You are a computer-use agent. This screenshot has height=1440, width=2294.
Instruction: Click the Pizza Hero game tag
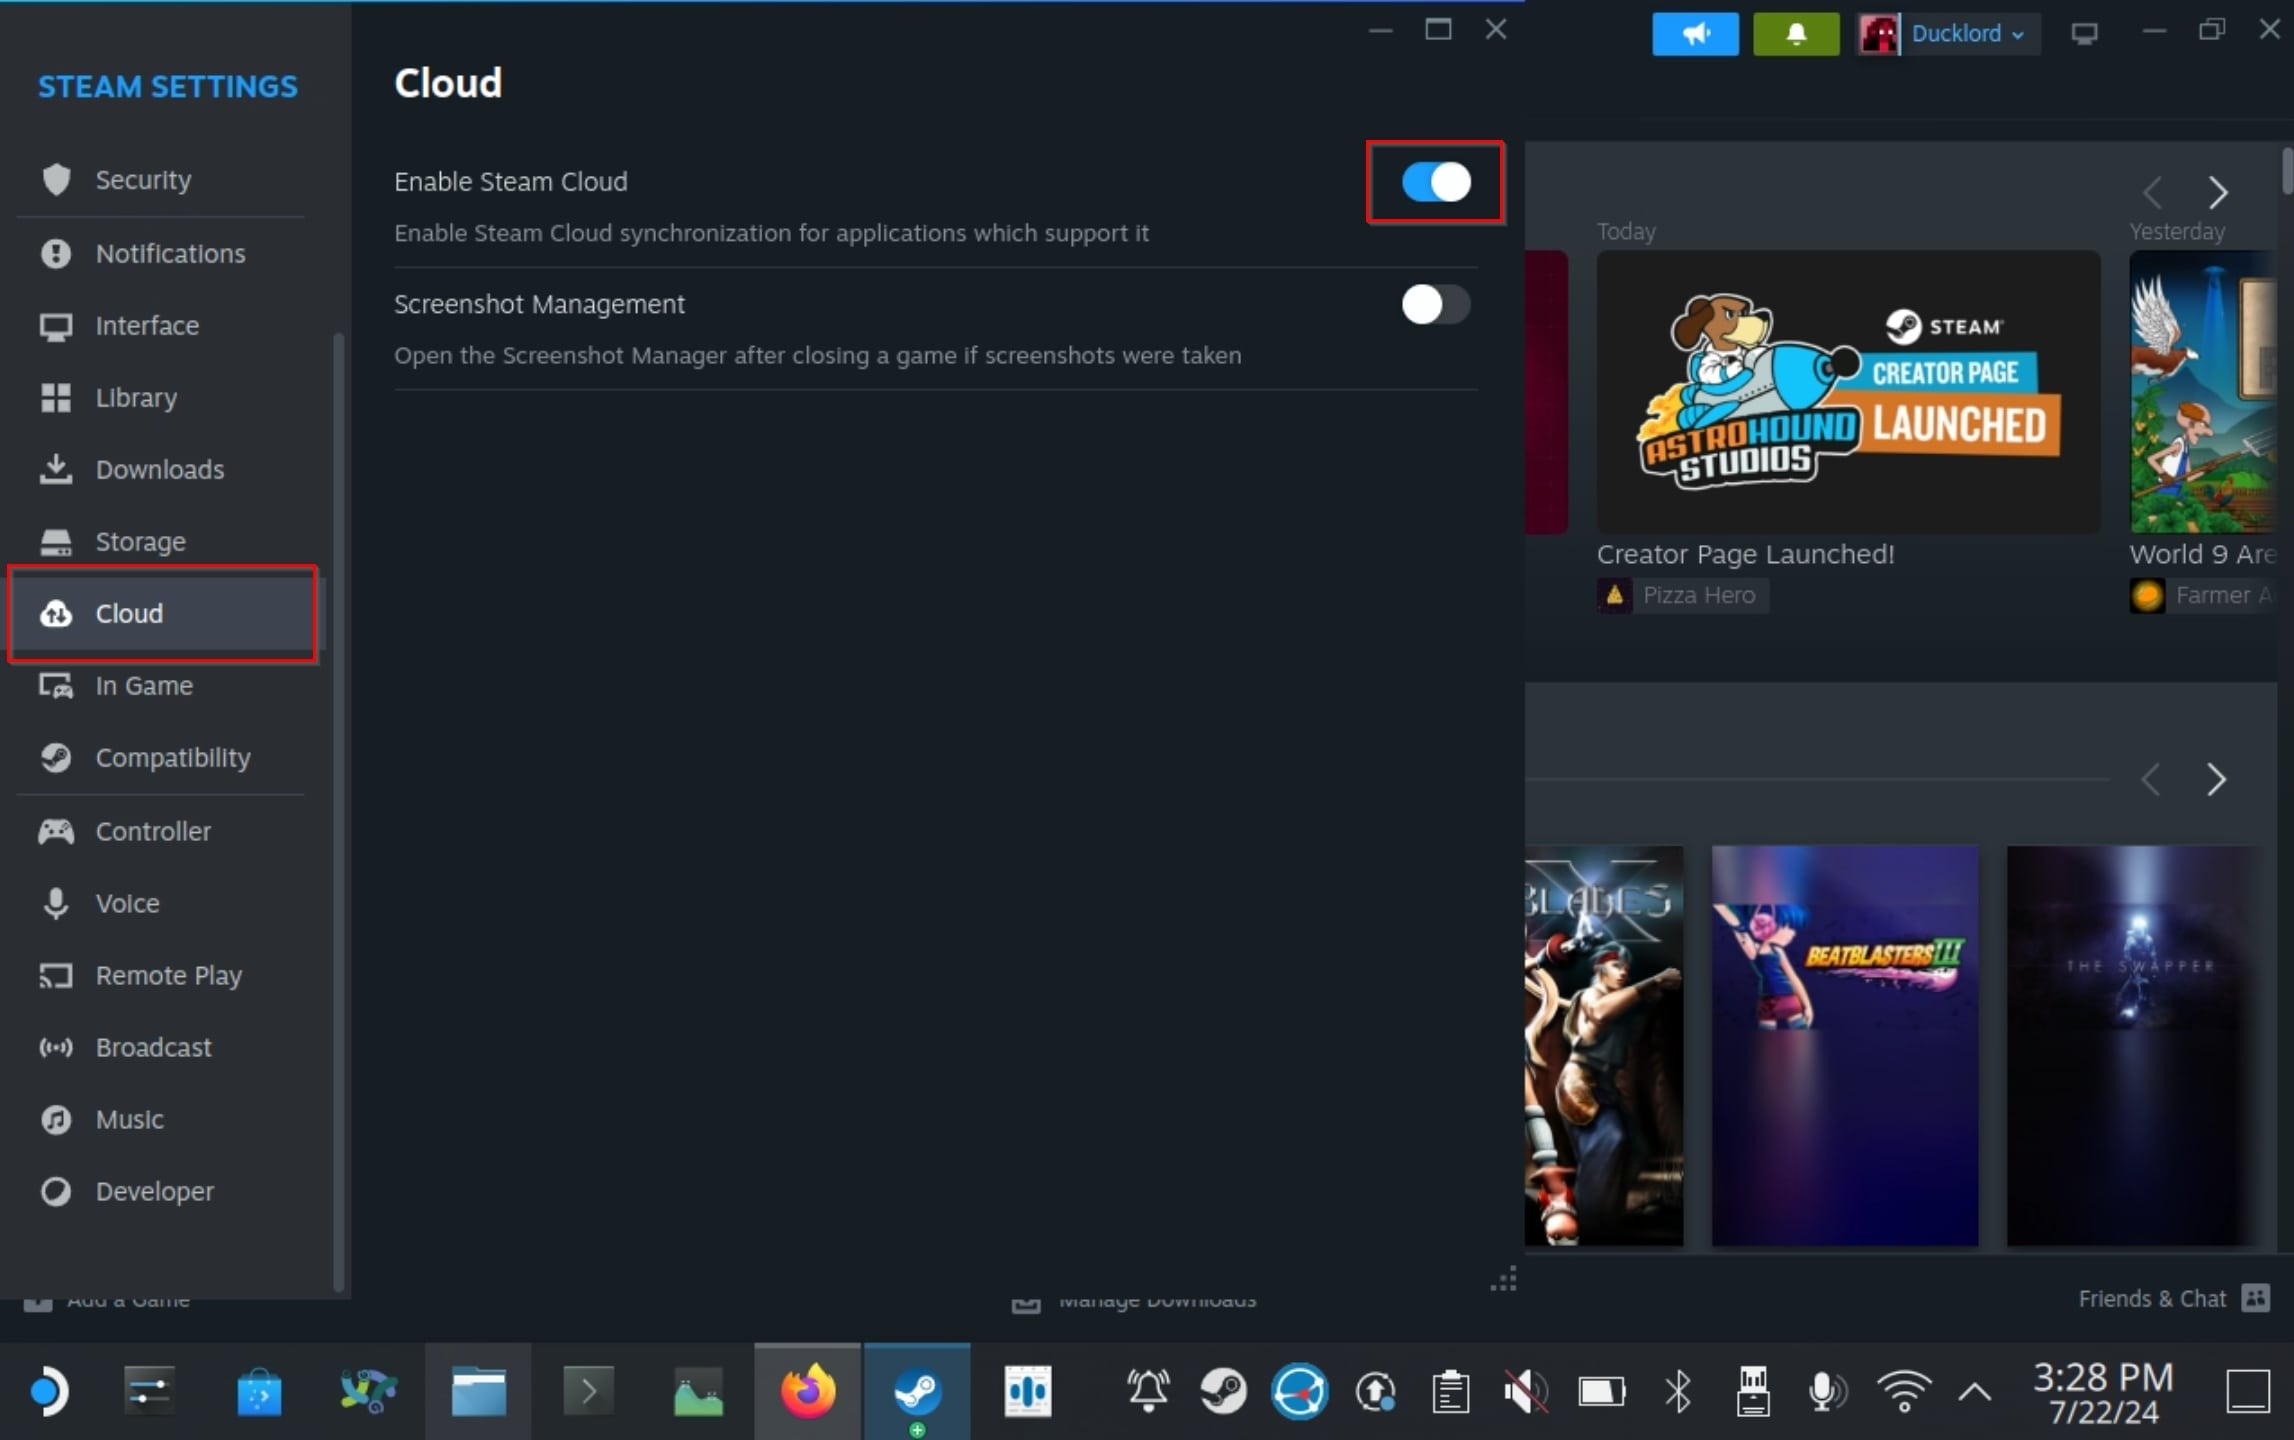coord(1682,595)
